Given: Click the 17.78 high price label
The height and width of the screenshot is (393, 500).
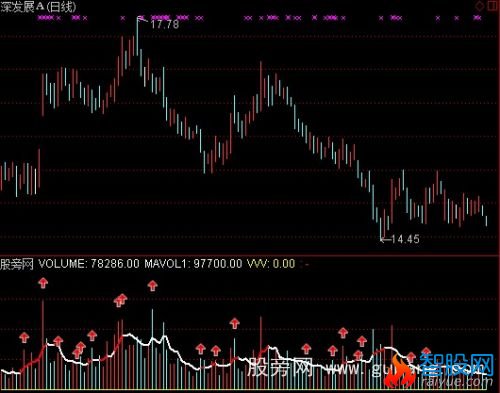Looking at the screenshot, I should pos(165,24).
